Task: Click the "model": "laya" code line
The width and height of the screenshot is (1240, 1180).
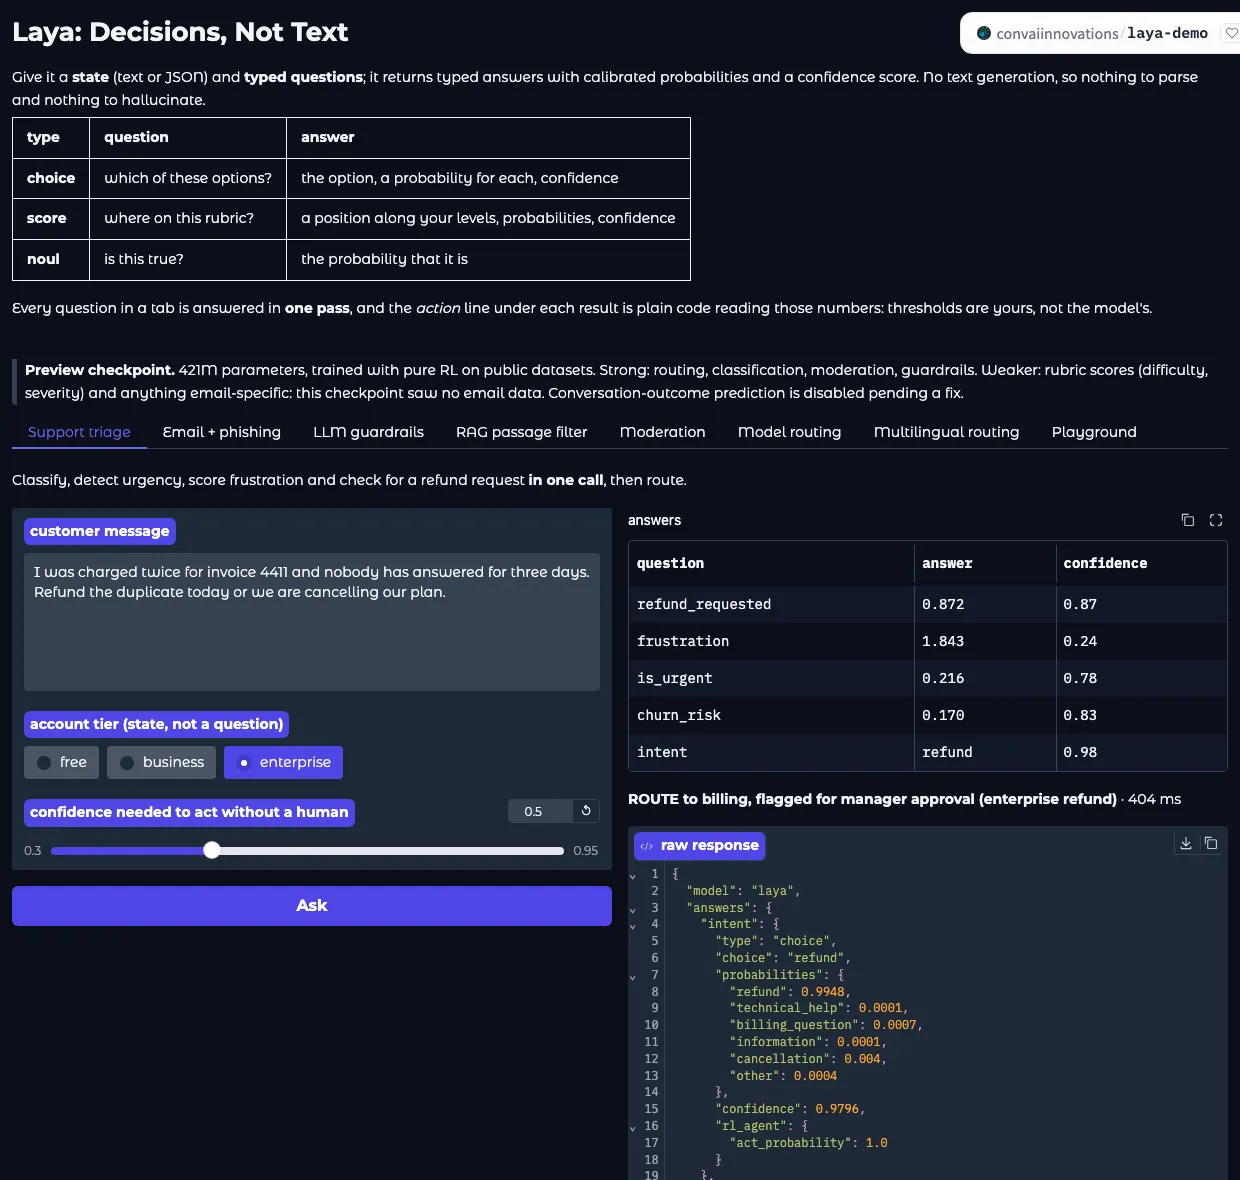Action: 743,891
